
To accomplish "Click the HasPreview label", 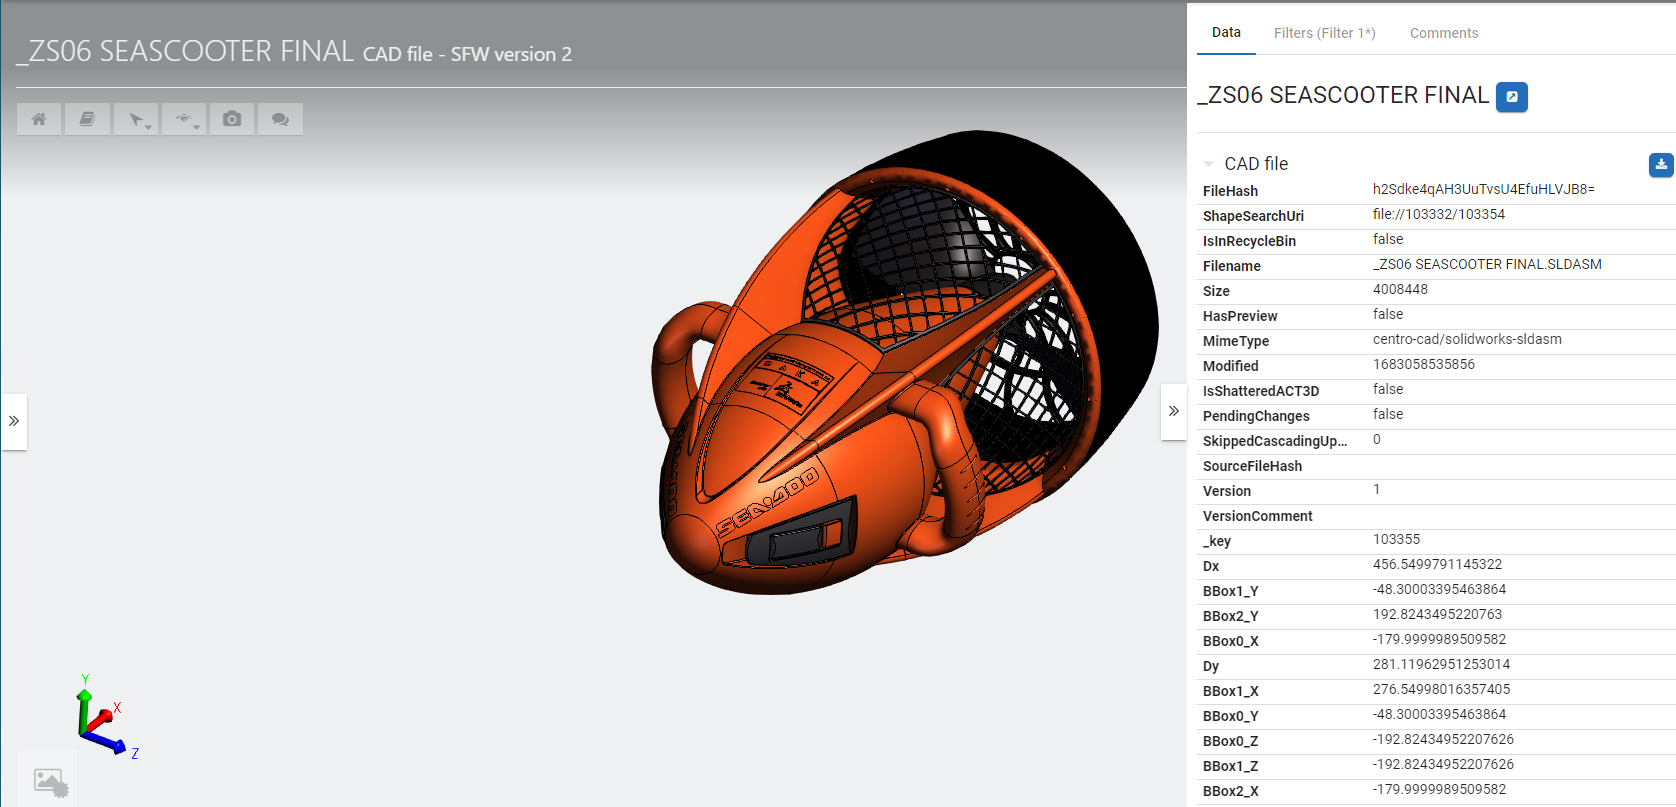I will (1240, 316).
